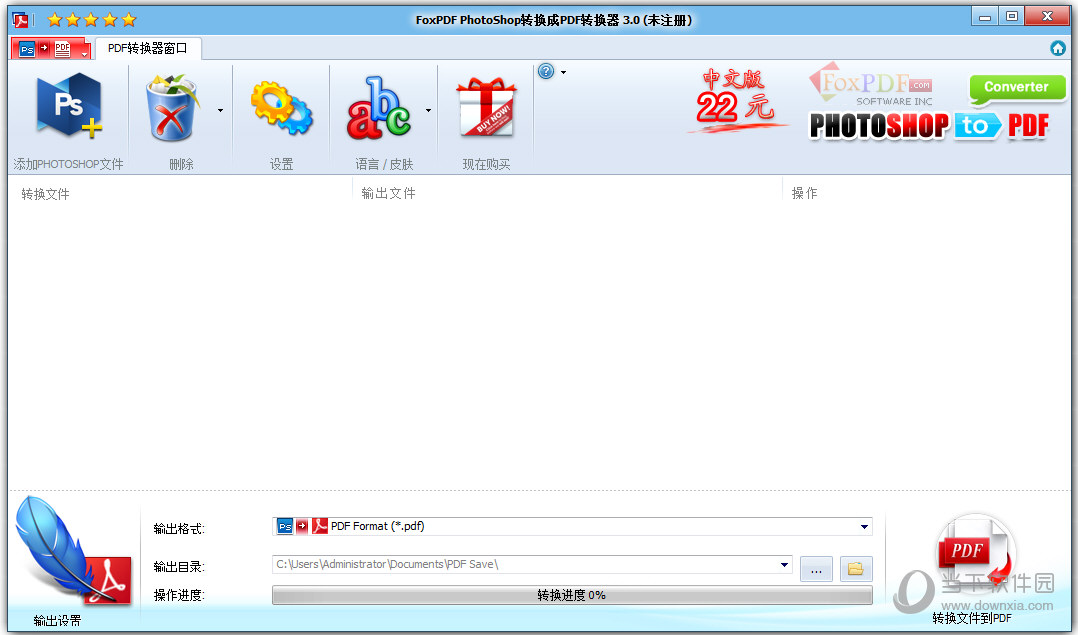Click the app logo in title bar
Image resolution: width=1078 pixels, height=635 pixels.
pyautogui.click(x=21, y=20)
